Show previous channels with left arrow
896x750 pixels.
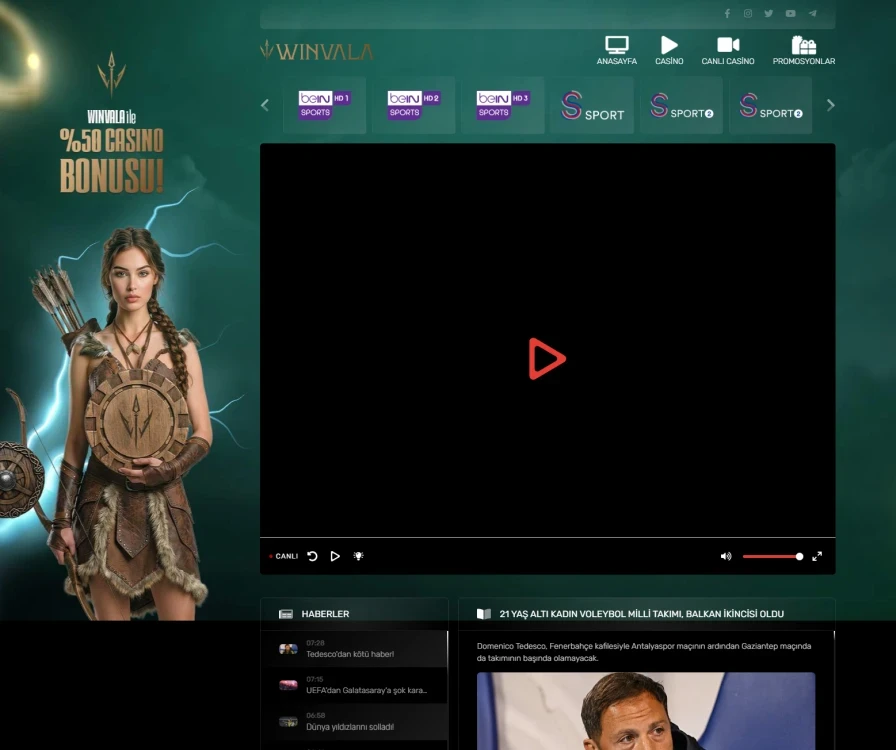(x=265, y=105)
